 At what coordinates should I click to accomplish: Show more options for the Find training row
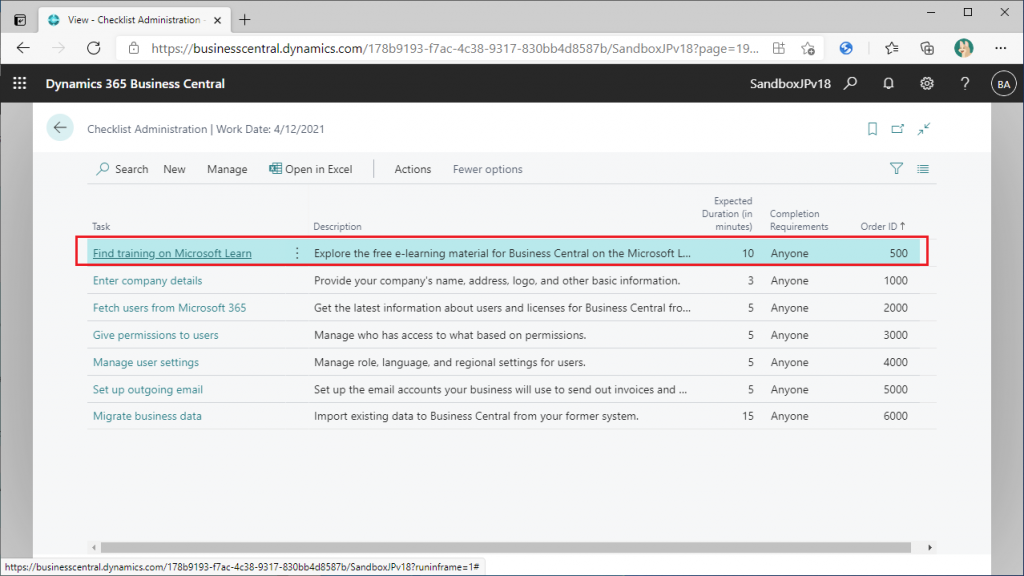pyautogui.click(x=297, y=253)
